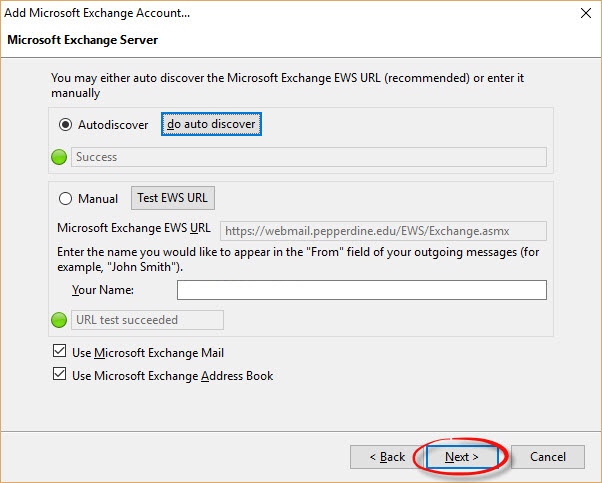This screenshot has width=602, height=483.
Task: Click the Microsoft Exchange EWS URL field
Action: (382, 231)
